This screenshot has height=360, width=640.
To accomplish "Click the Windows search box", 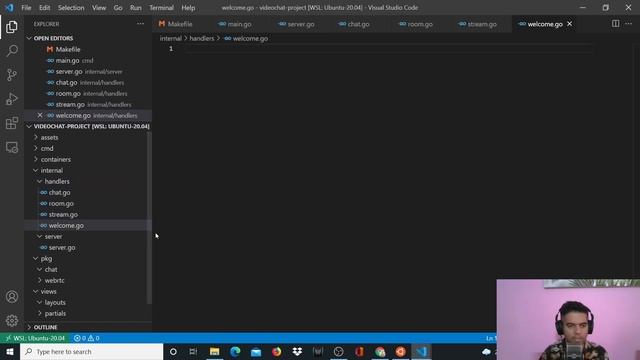I will pos(91,351).
